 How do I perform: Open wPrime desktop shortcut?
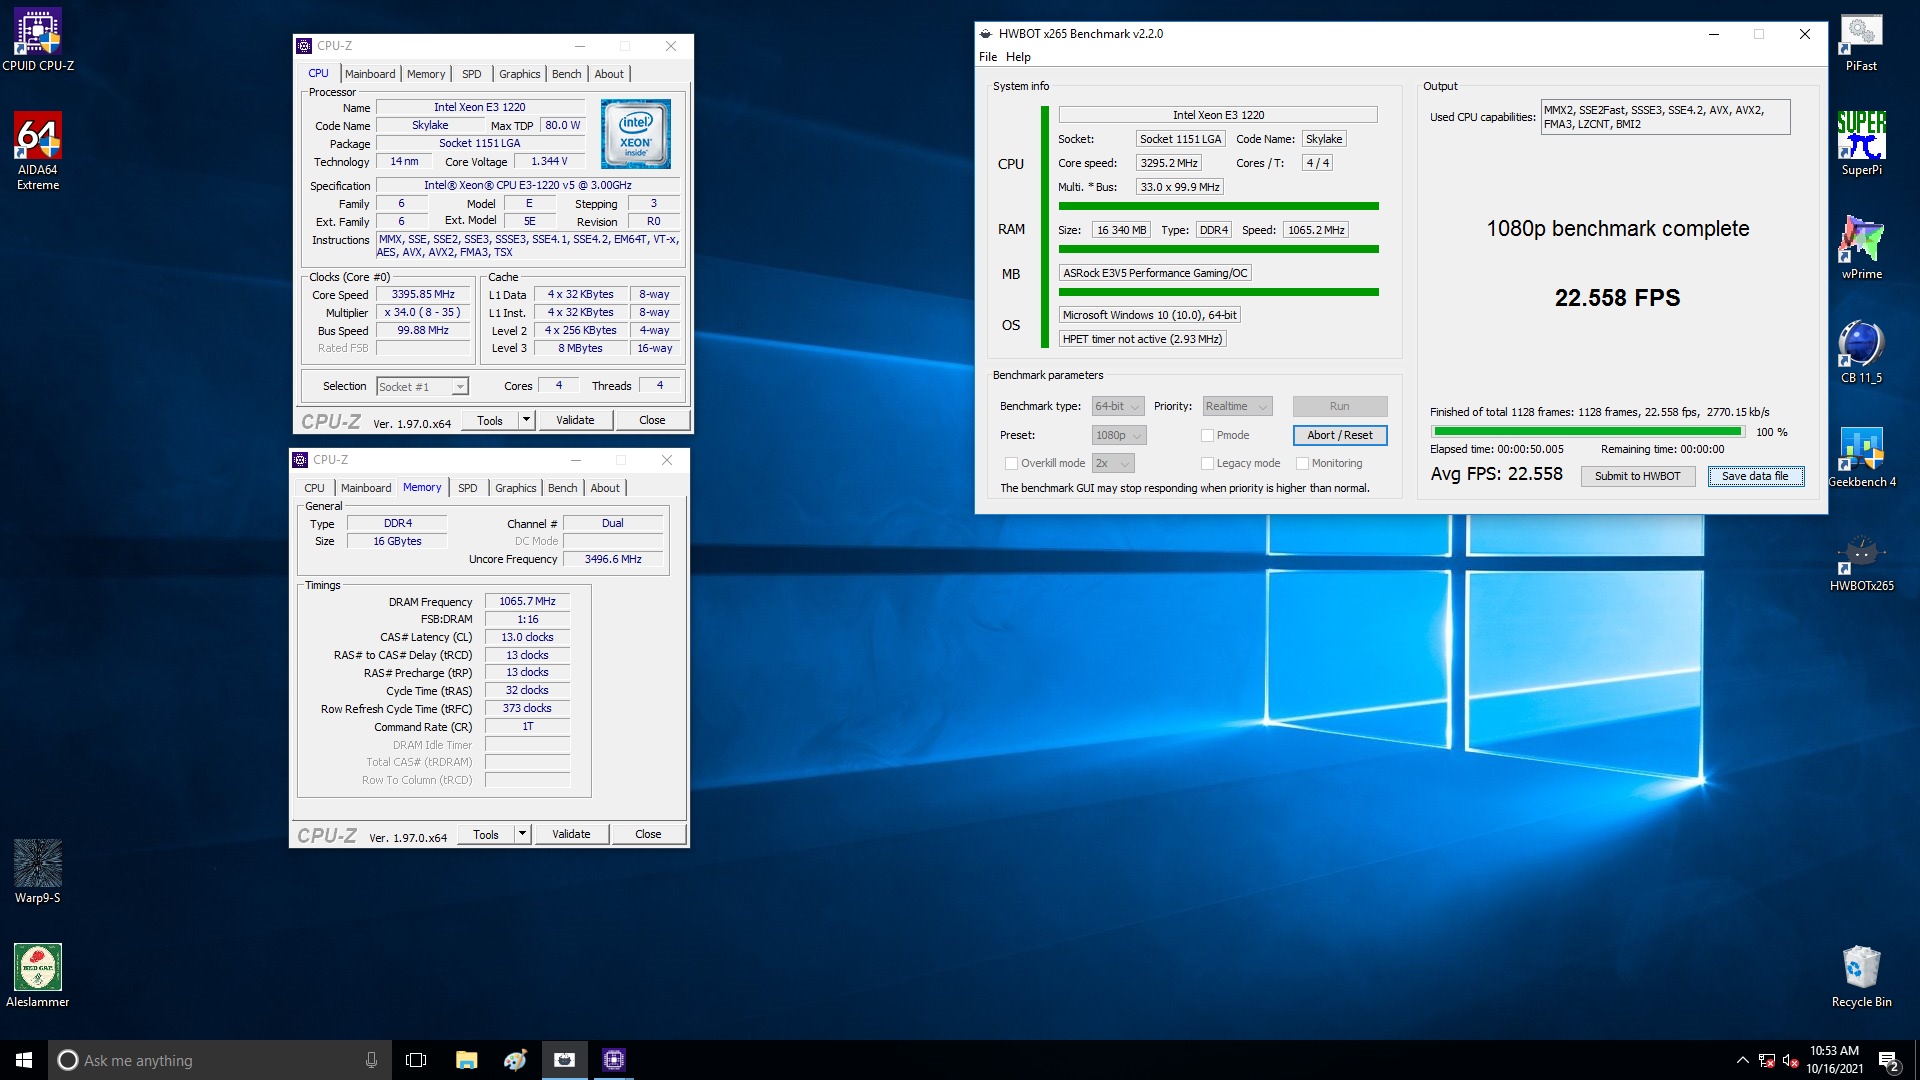pyautogui.click(x=1861, y=249)
